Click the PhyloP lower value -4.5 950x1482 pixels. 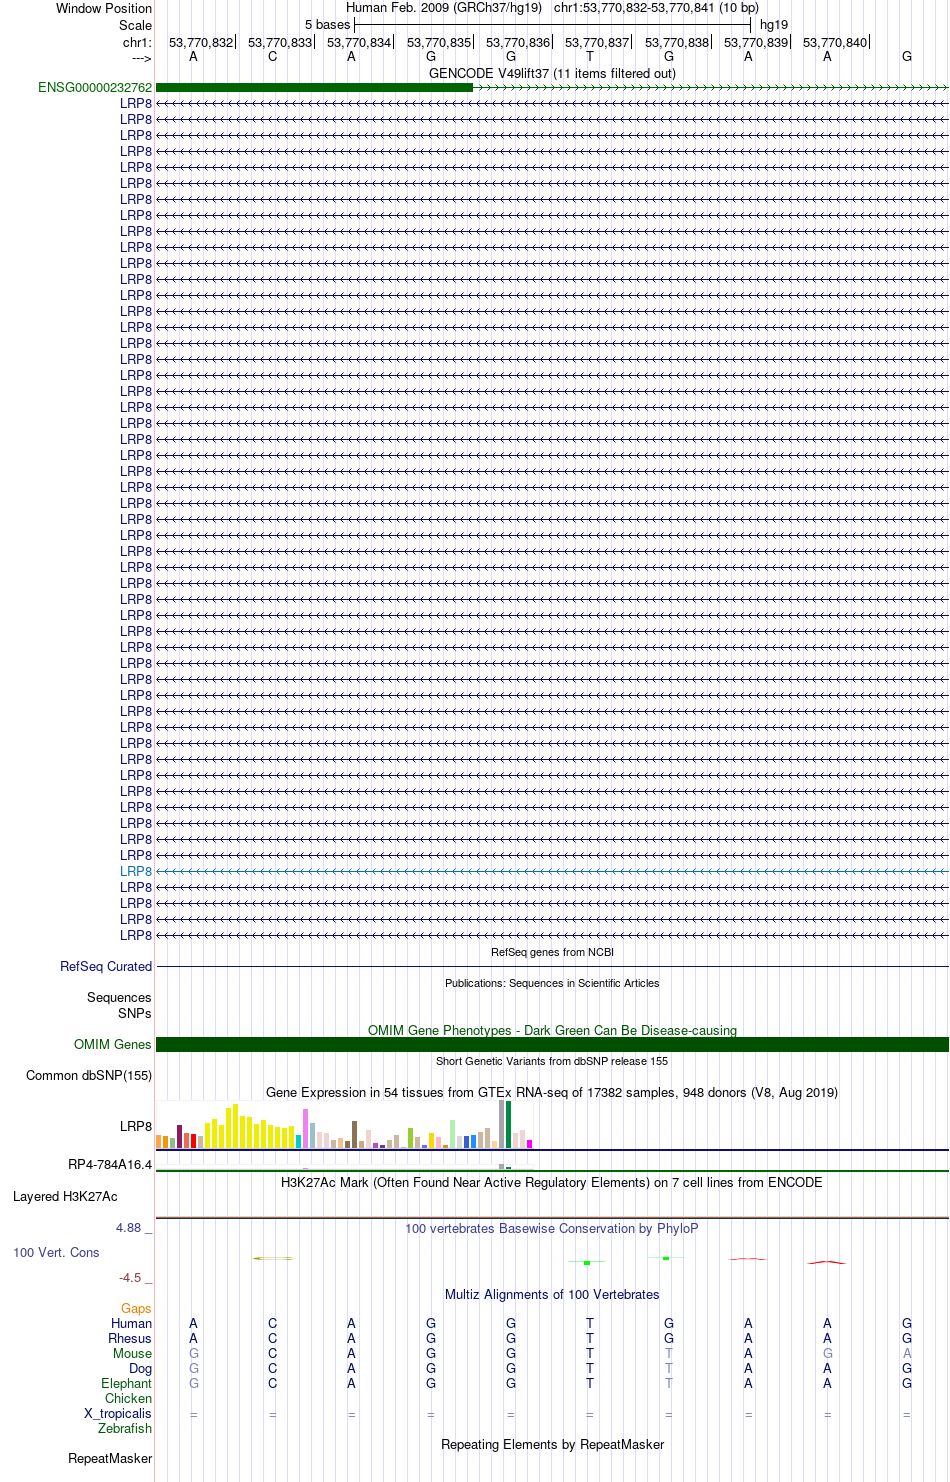130,1279
